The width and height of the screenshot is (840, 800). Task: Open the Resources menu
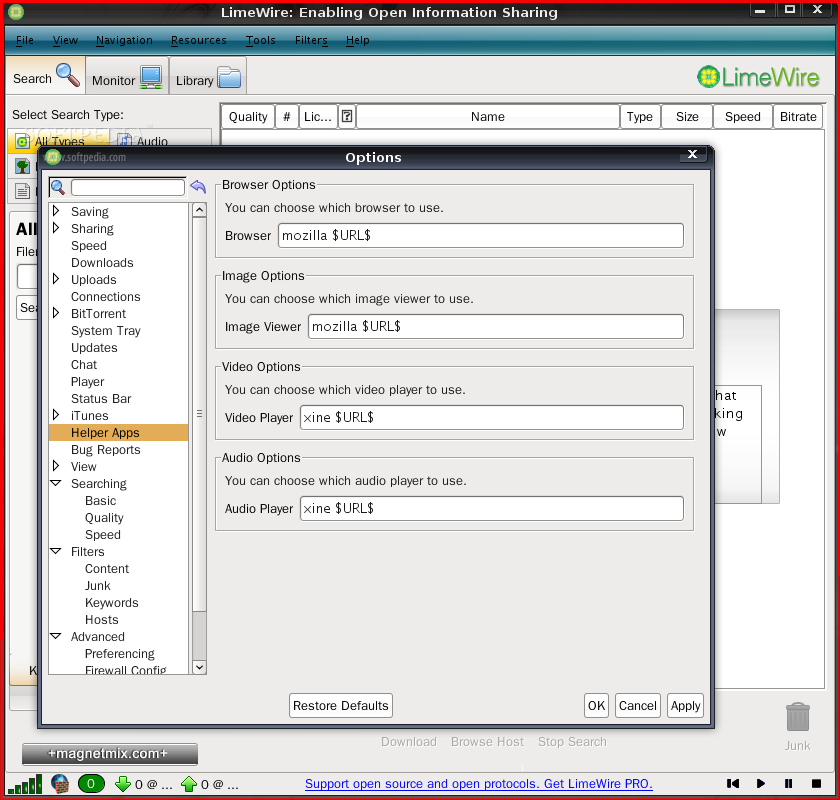point(199,40)
